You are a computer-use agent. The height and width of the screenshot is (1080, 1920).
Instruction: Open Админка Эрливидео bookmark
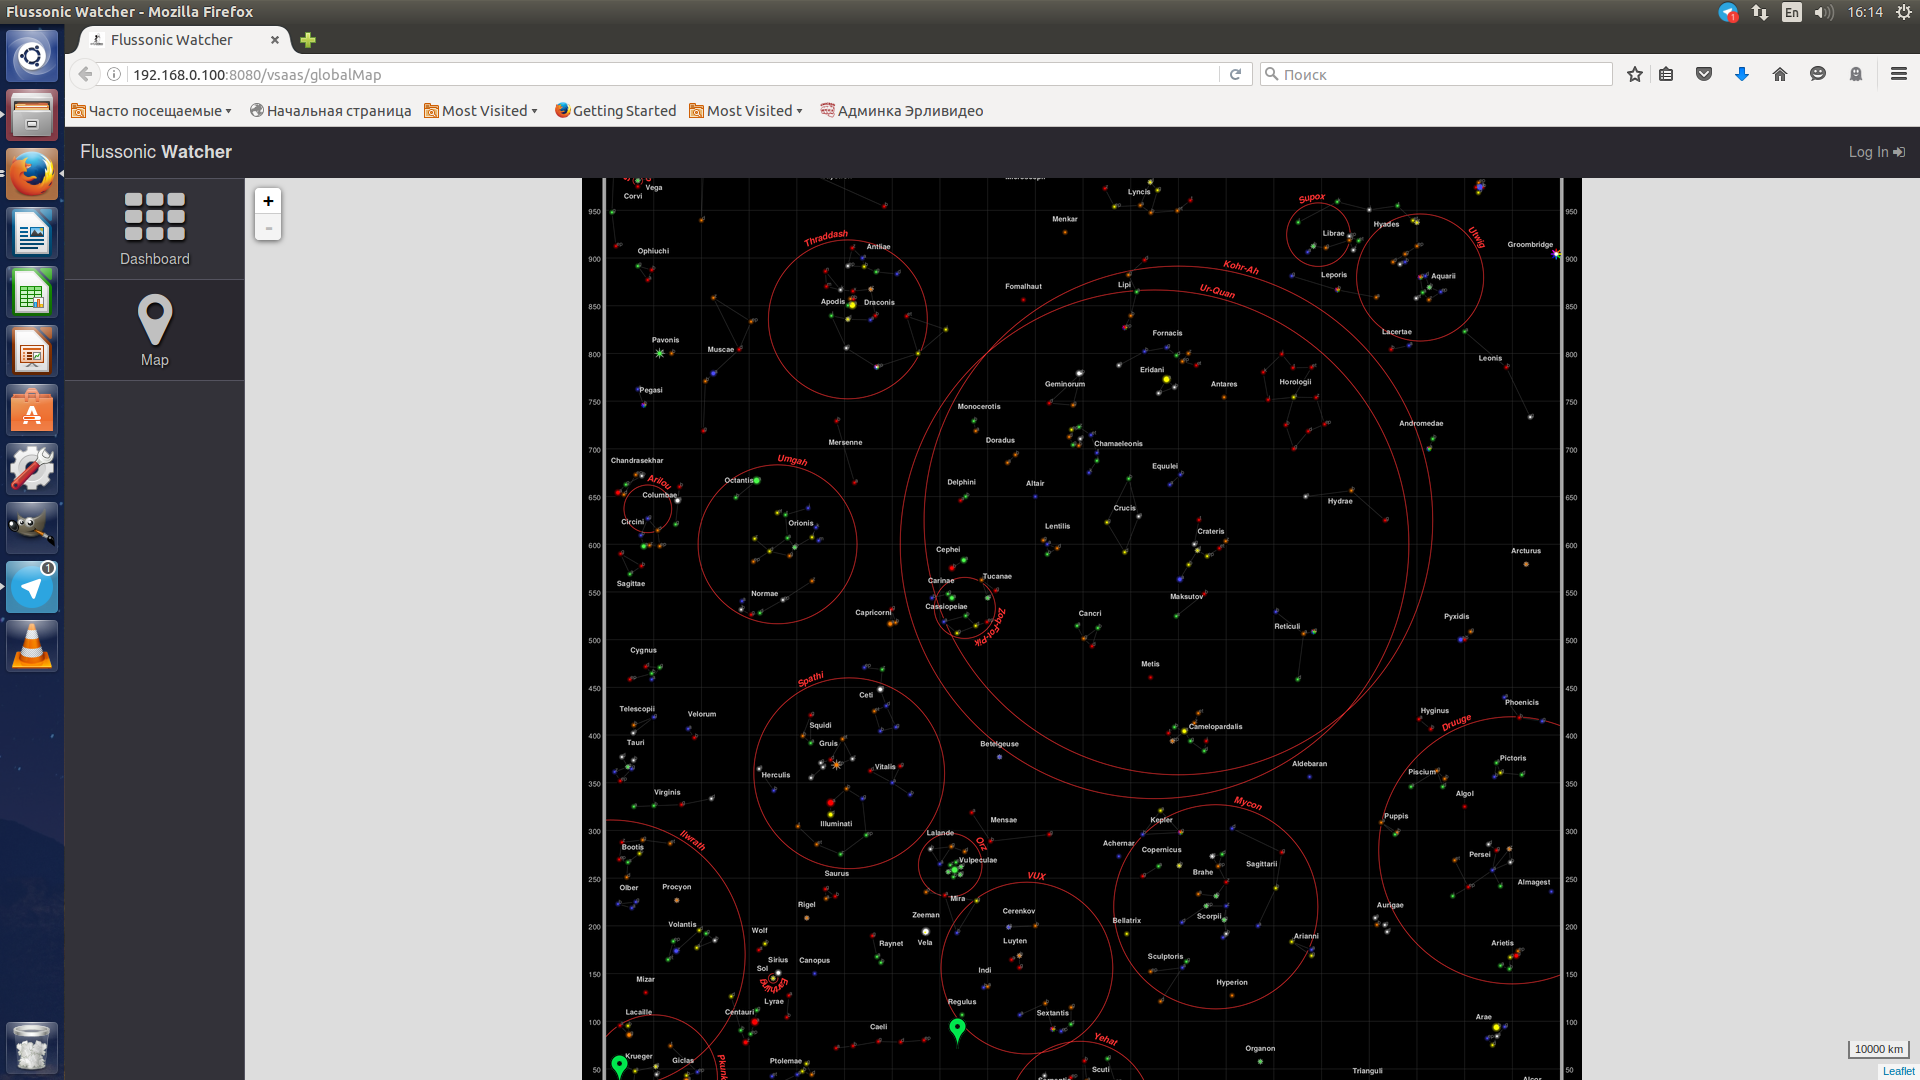point(901,111)
